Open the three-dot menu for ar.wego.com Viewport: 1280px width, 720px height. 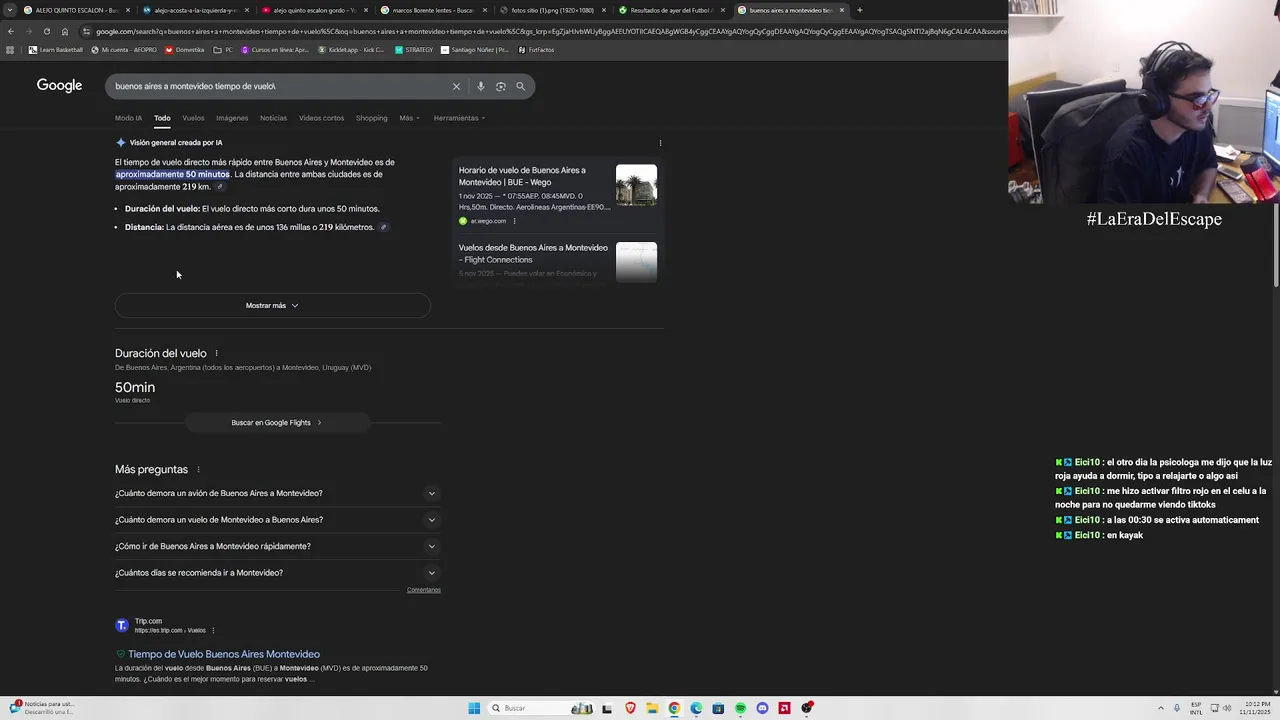click(514, 221)
